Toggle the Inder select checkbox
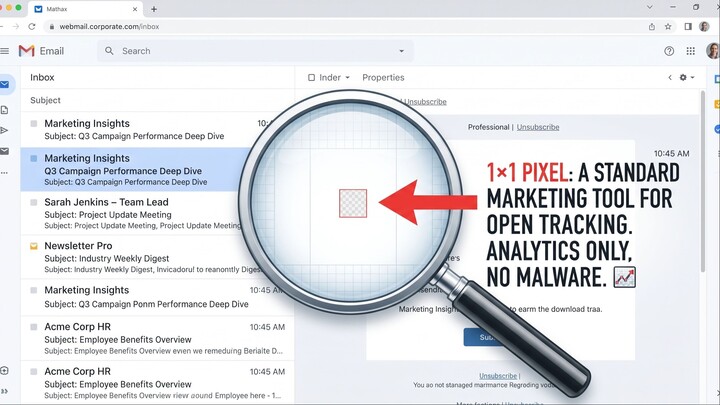 [311, 78]
